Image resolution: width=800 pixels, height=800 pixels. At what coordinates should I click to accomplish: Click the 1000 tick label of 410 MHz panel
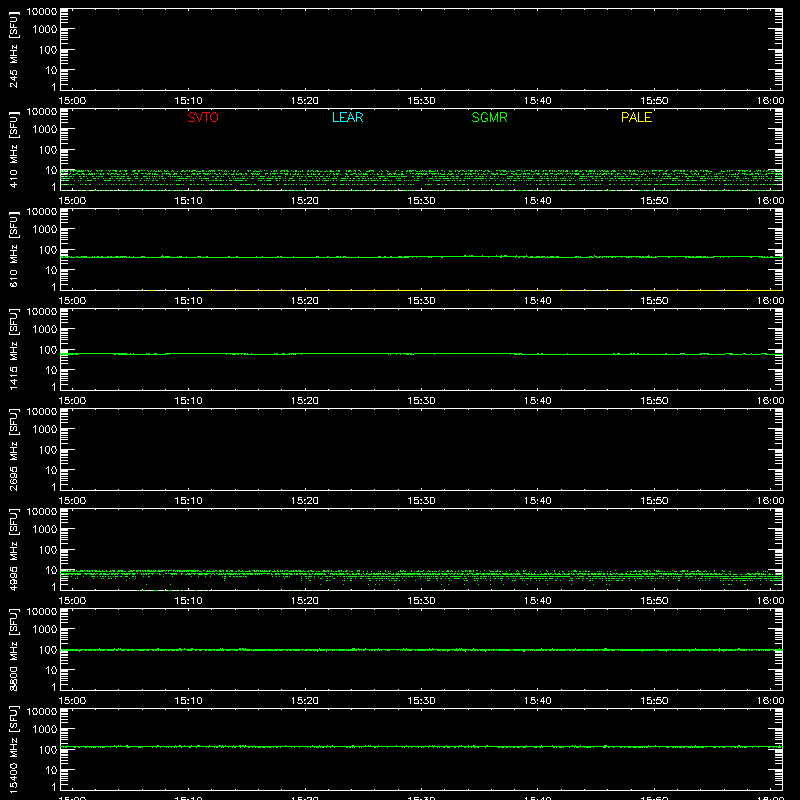45,130
